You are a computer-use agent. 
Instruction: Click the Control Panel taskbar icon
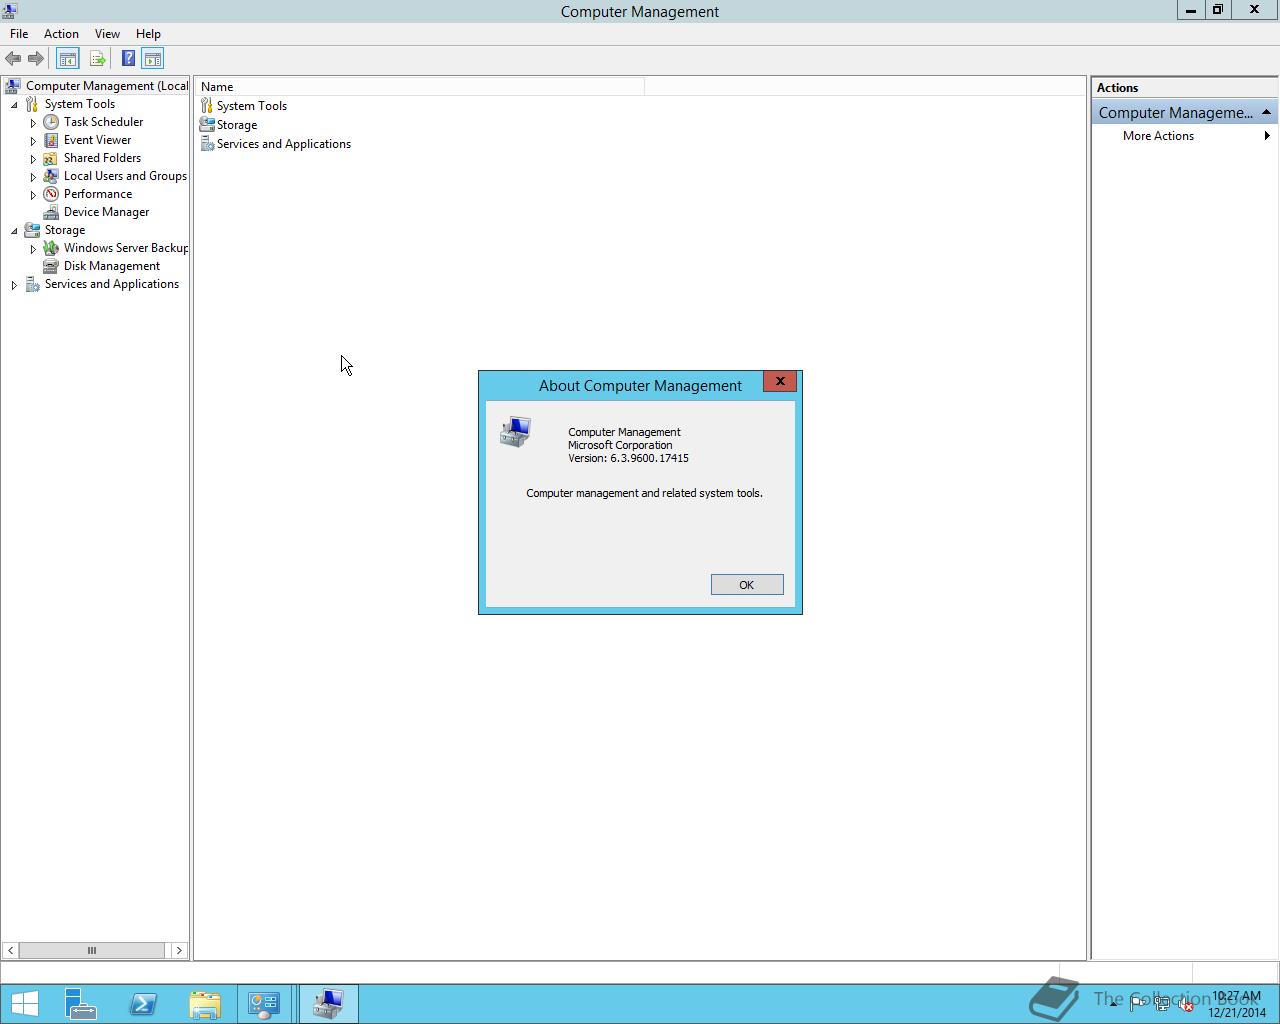pyautogui.click(x=264, y=1003)
